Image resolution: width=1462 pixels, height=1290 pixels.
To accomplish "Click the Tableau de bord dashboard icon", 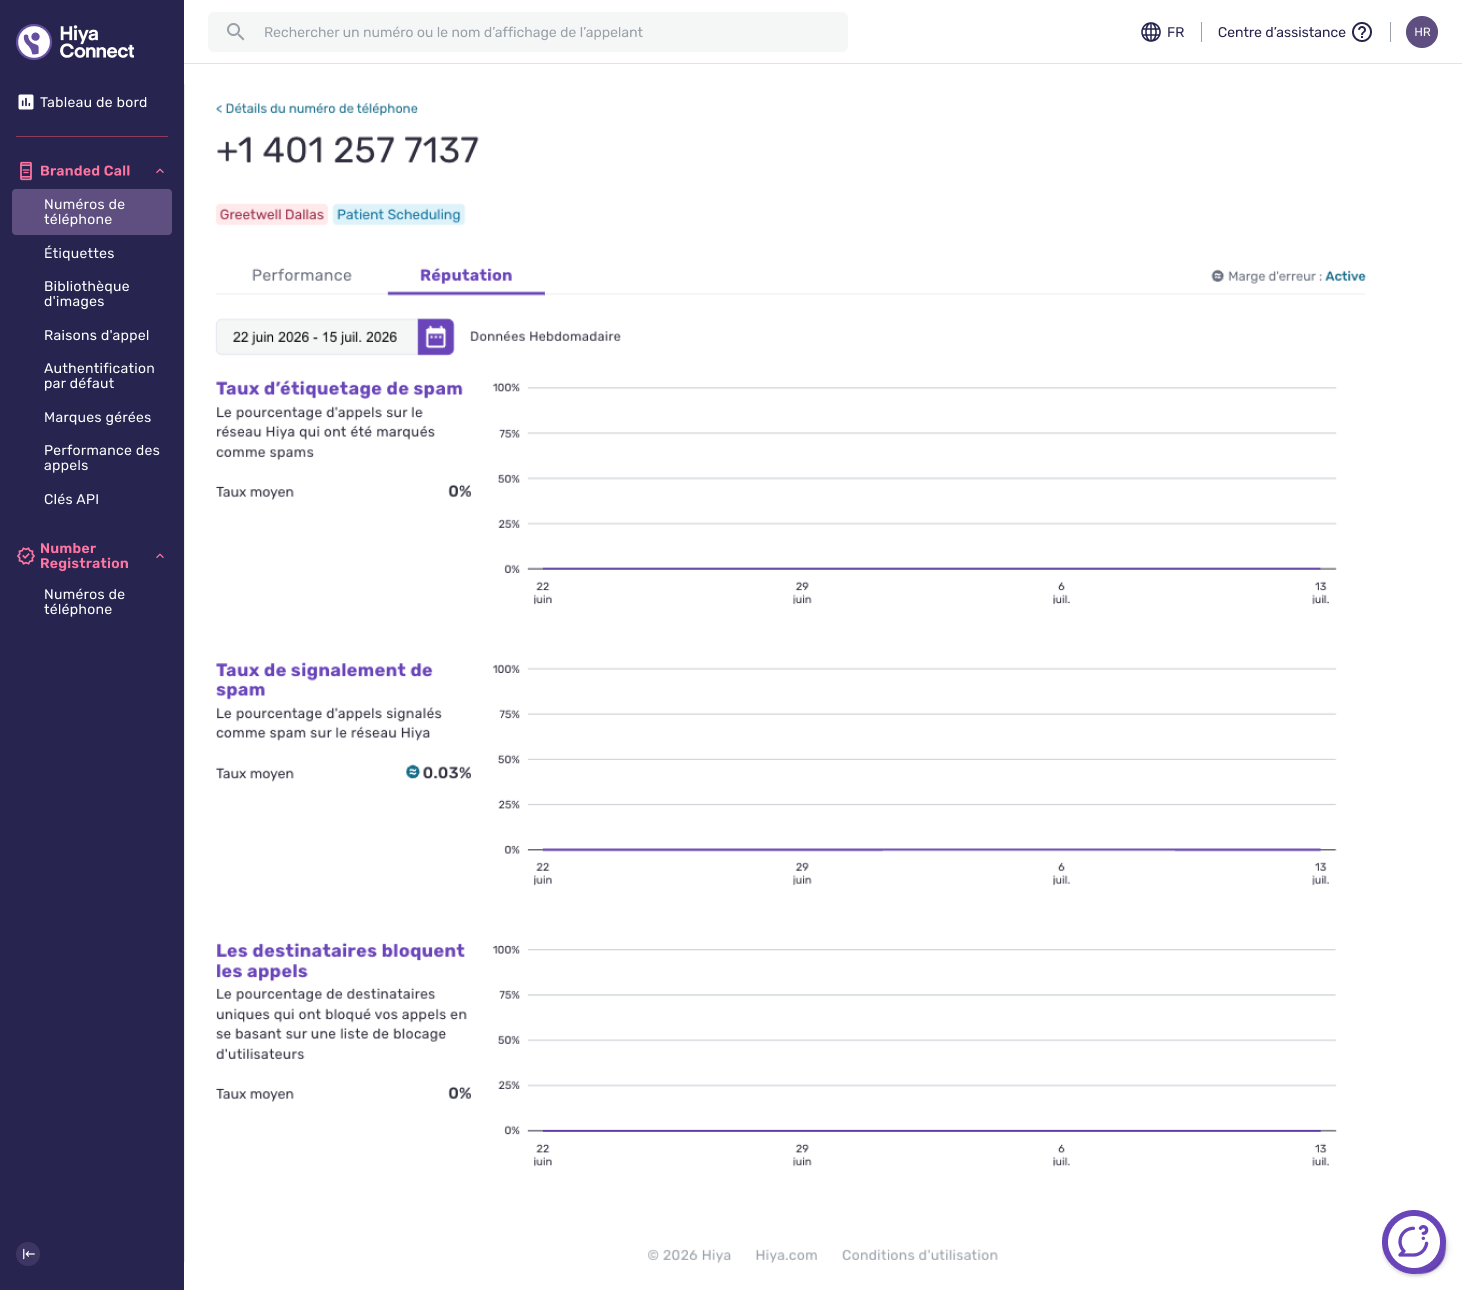I will [26, 102].
